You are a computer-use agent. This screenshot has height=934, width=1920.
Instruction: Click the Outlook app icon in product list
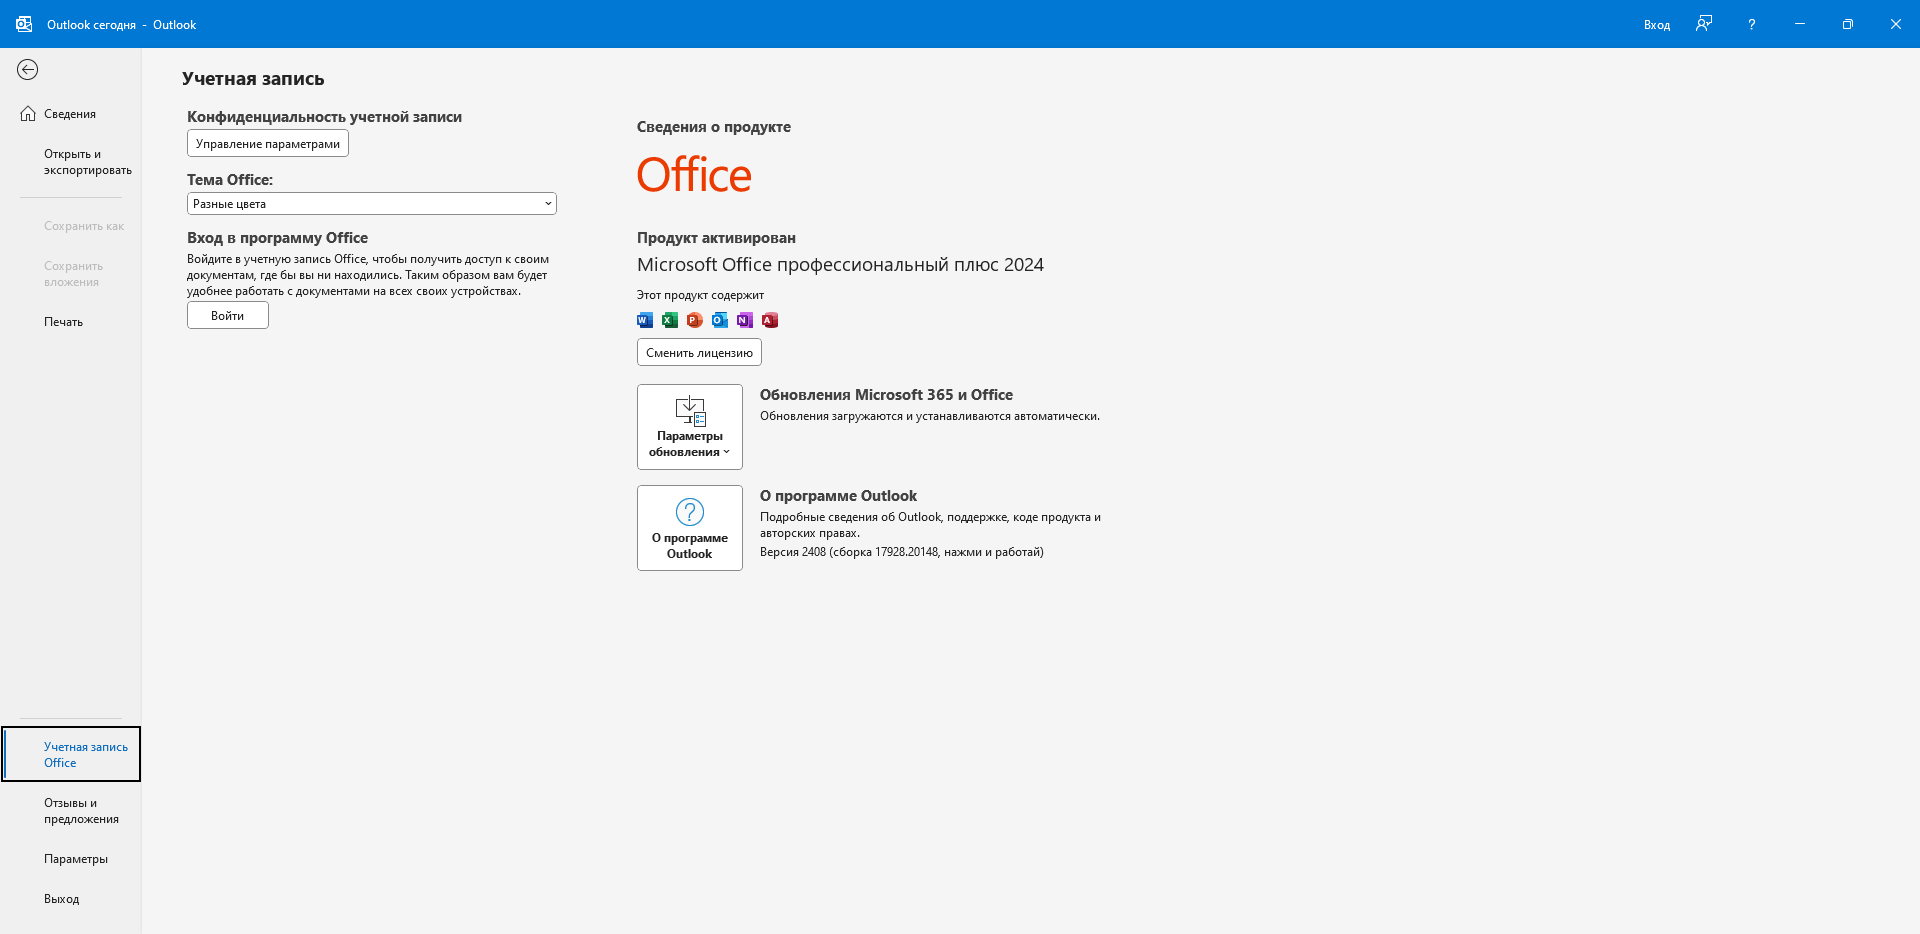pos(720,320)
